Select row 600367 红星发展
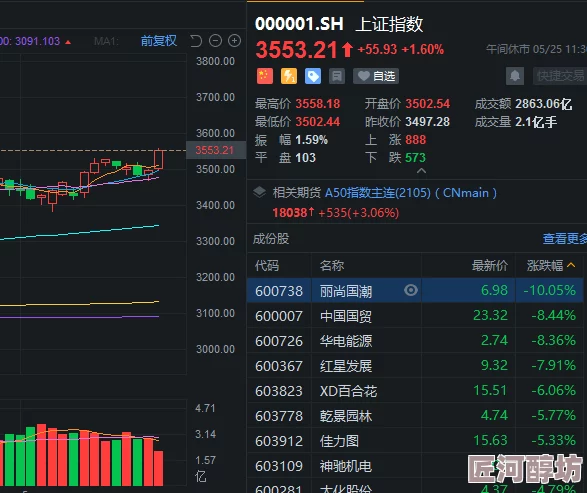The image size is (587, 493). point(415,365)
